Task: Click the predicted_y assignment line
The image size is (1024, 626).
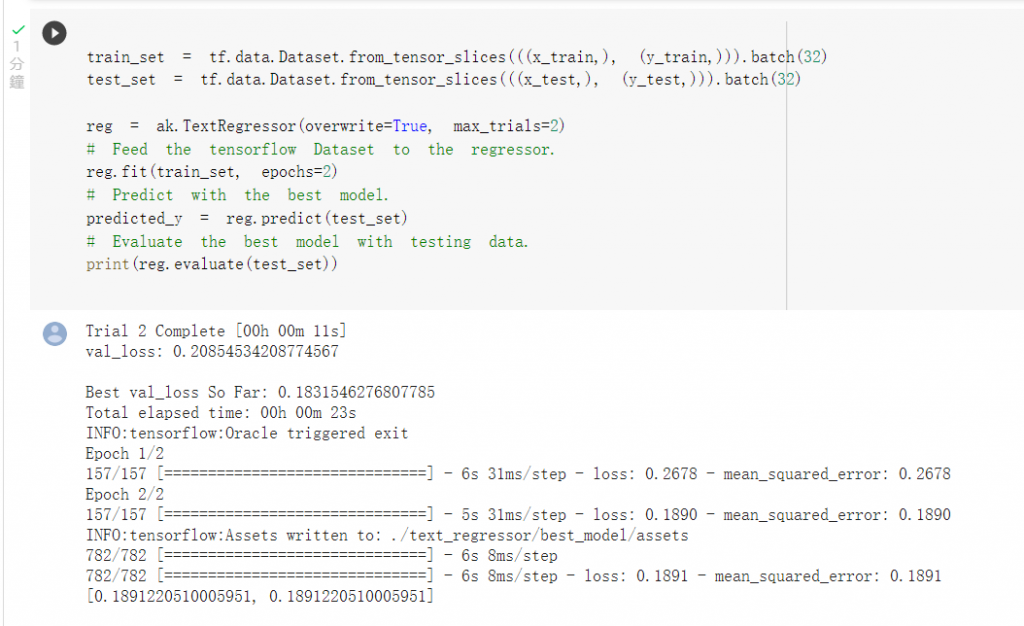Action: tap(246, 218)
